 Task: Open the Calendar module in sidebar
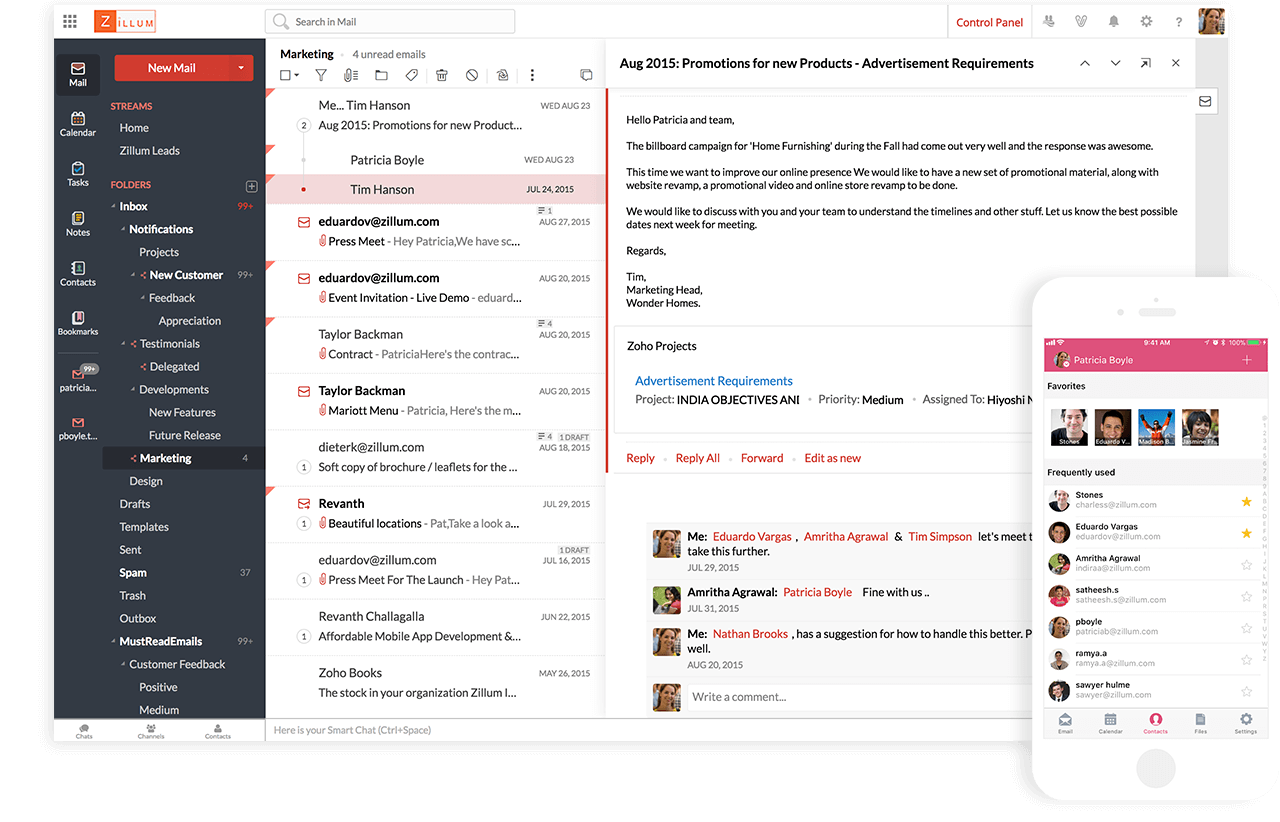78,124
